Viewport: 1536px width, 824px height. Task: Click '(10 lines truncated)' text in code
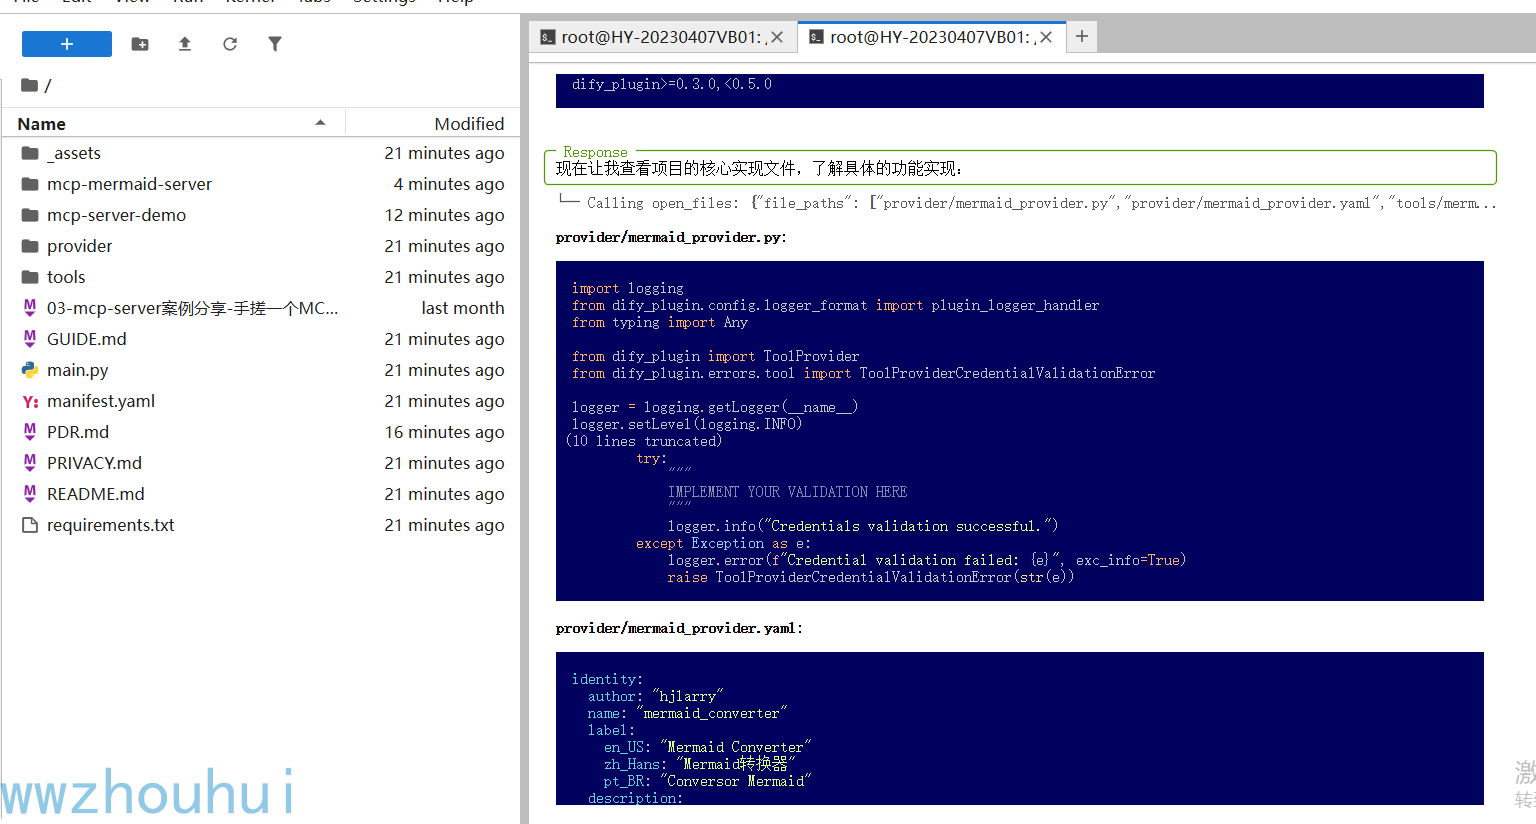click(645, 441)
